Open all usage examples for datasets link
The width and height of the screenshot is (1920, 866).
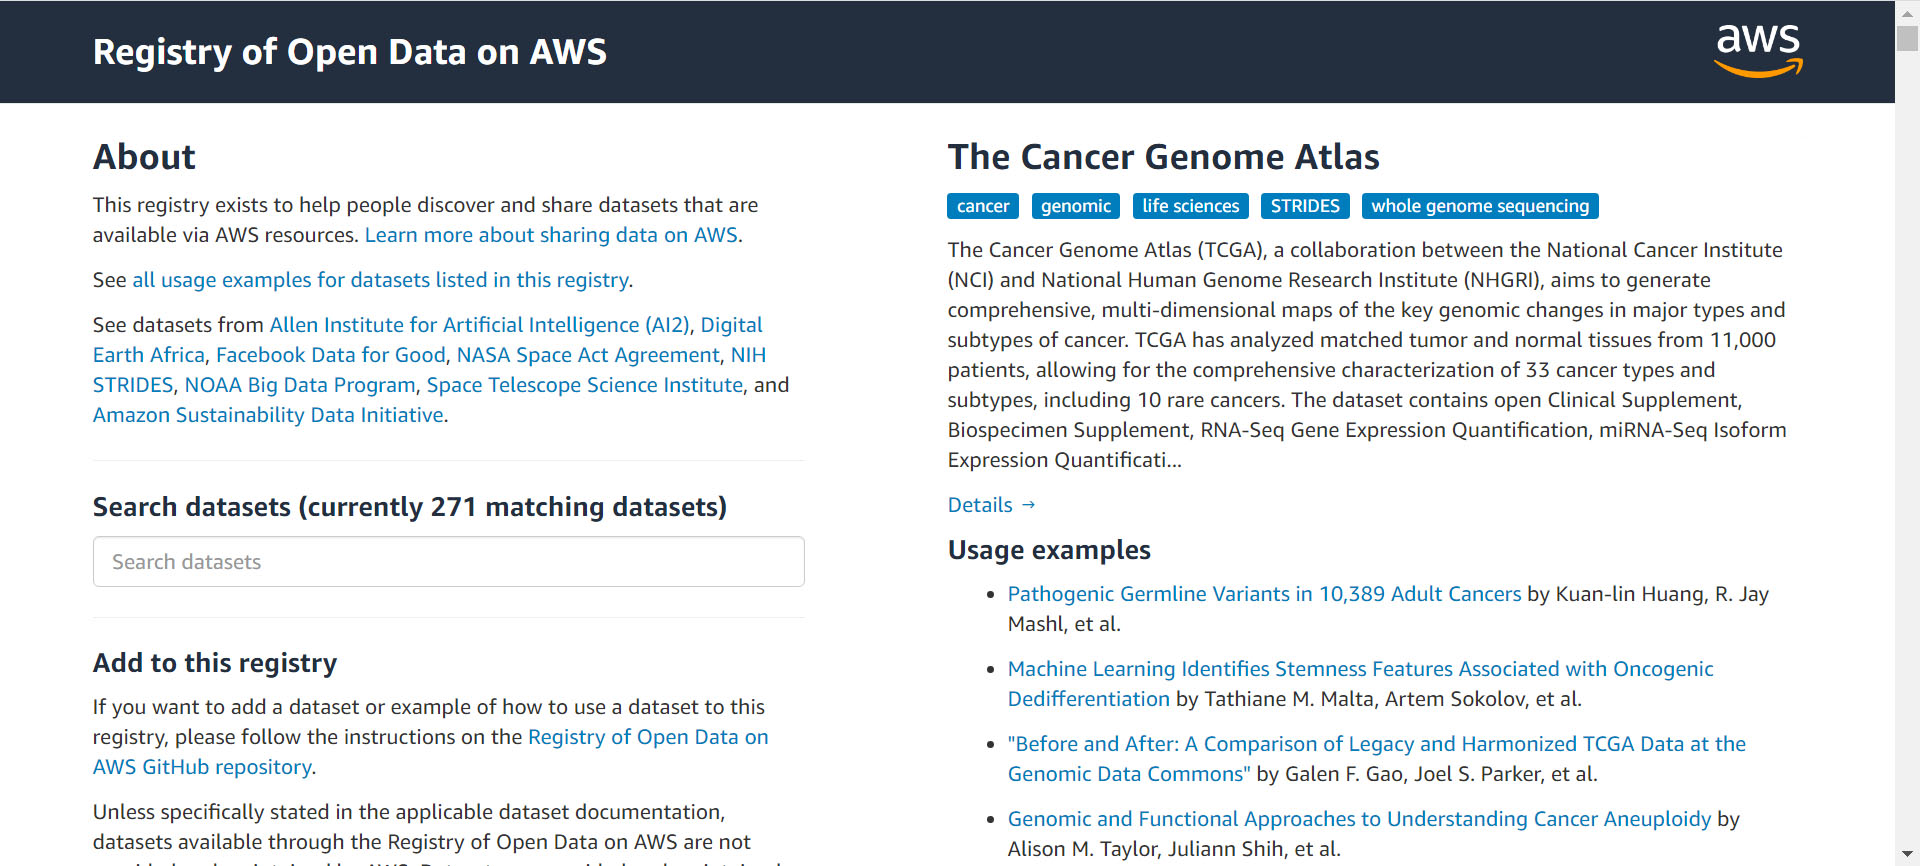[380, 280]
